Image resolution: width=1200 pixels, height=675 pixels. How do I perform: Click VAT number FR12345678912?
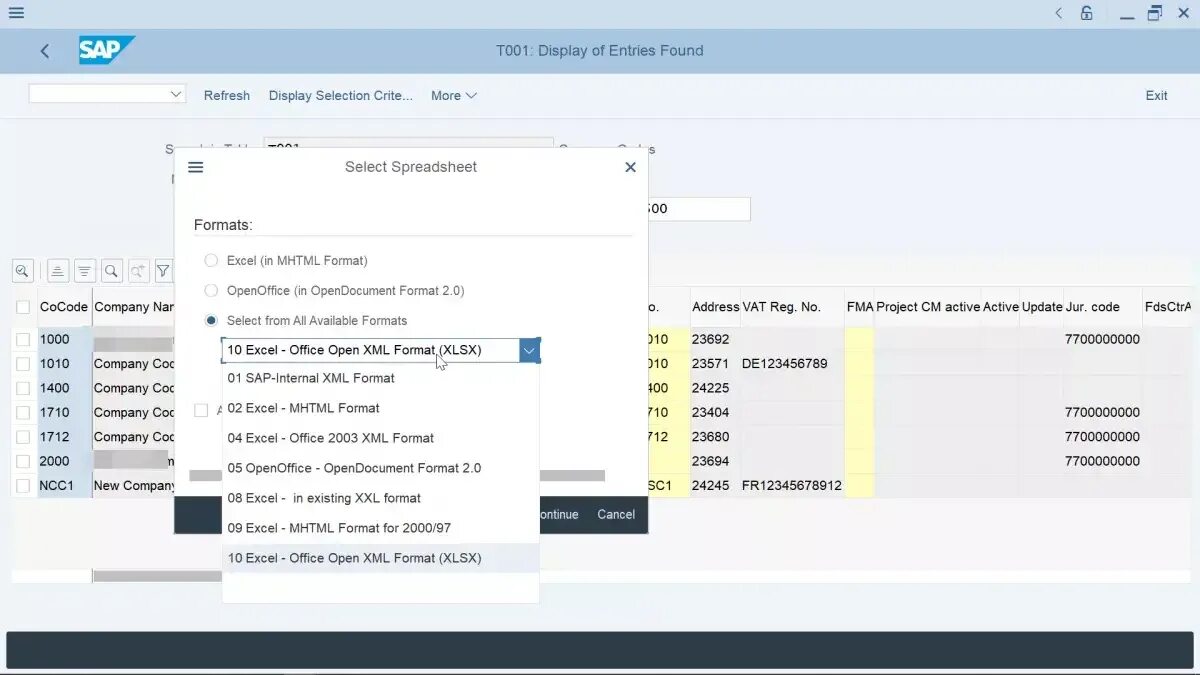792,485
